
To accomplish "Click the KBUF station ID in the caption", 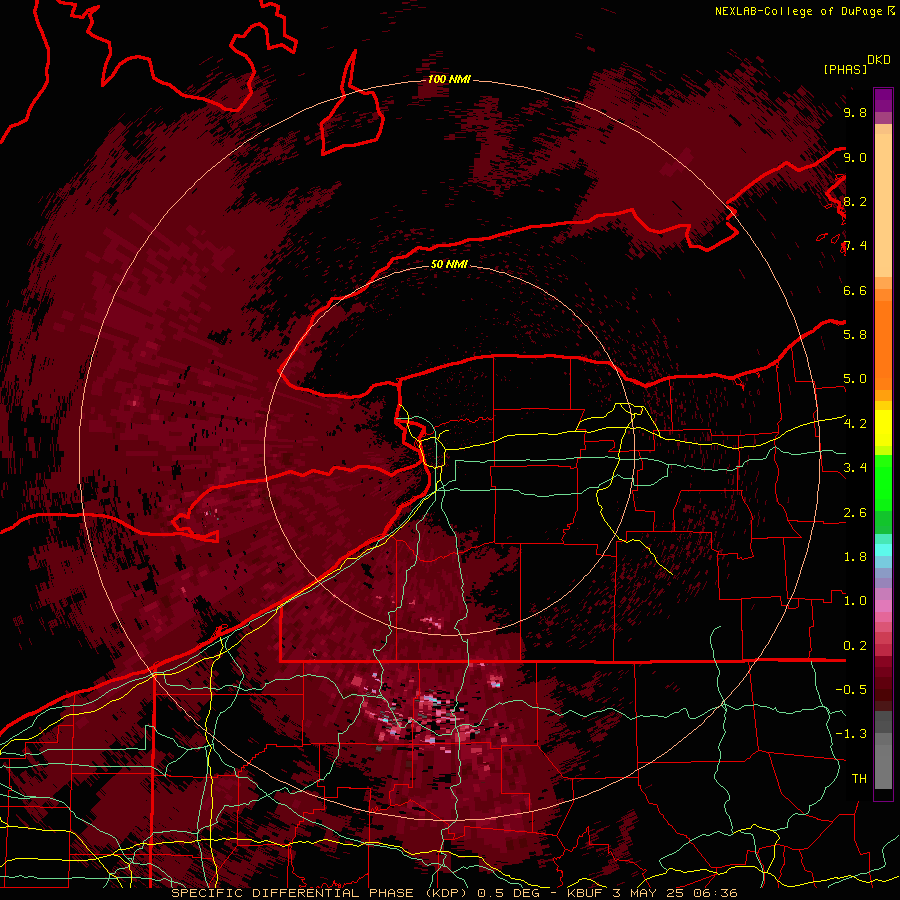I will (x=585, y=893).
